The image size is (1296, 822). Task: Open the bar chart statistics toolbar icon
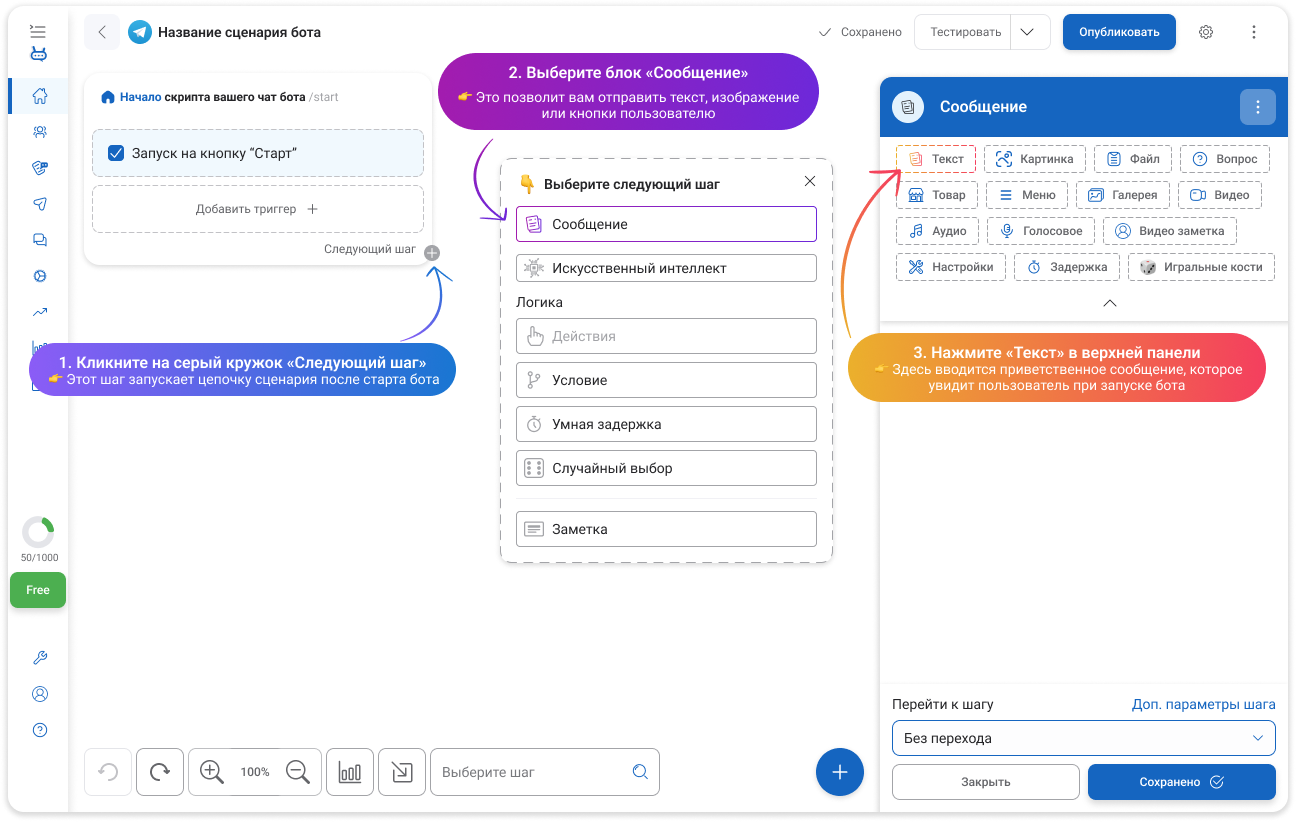tap(350, 772)
